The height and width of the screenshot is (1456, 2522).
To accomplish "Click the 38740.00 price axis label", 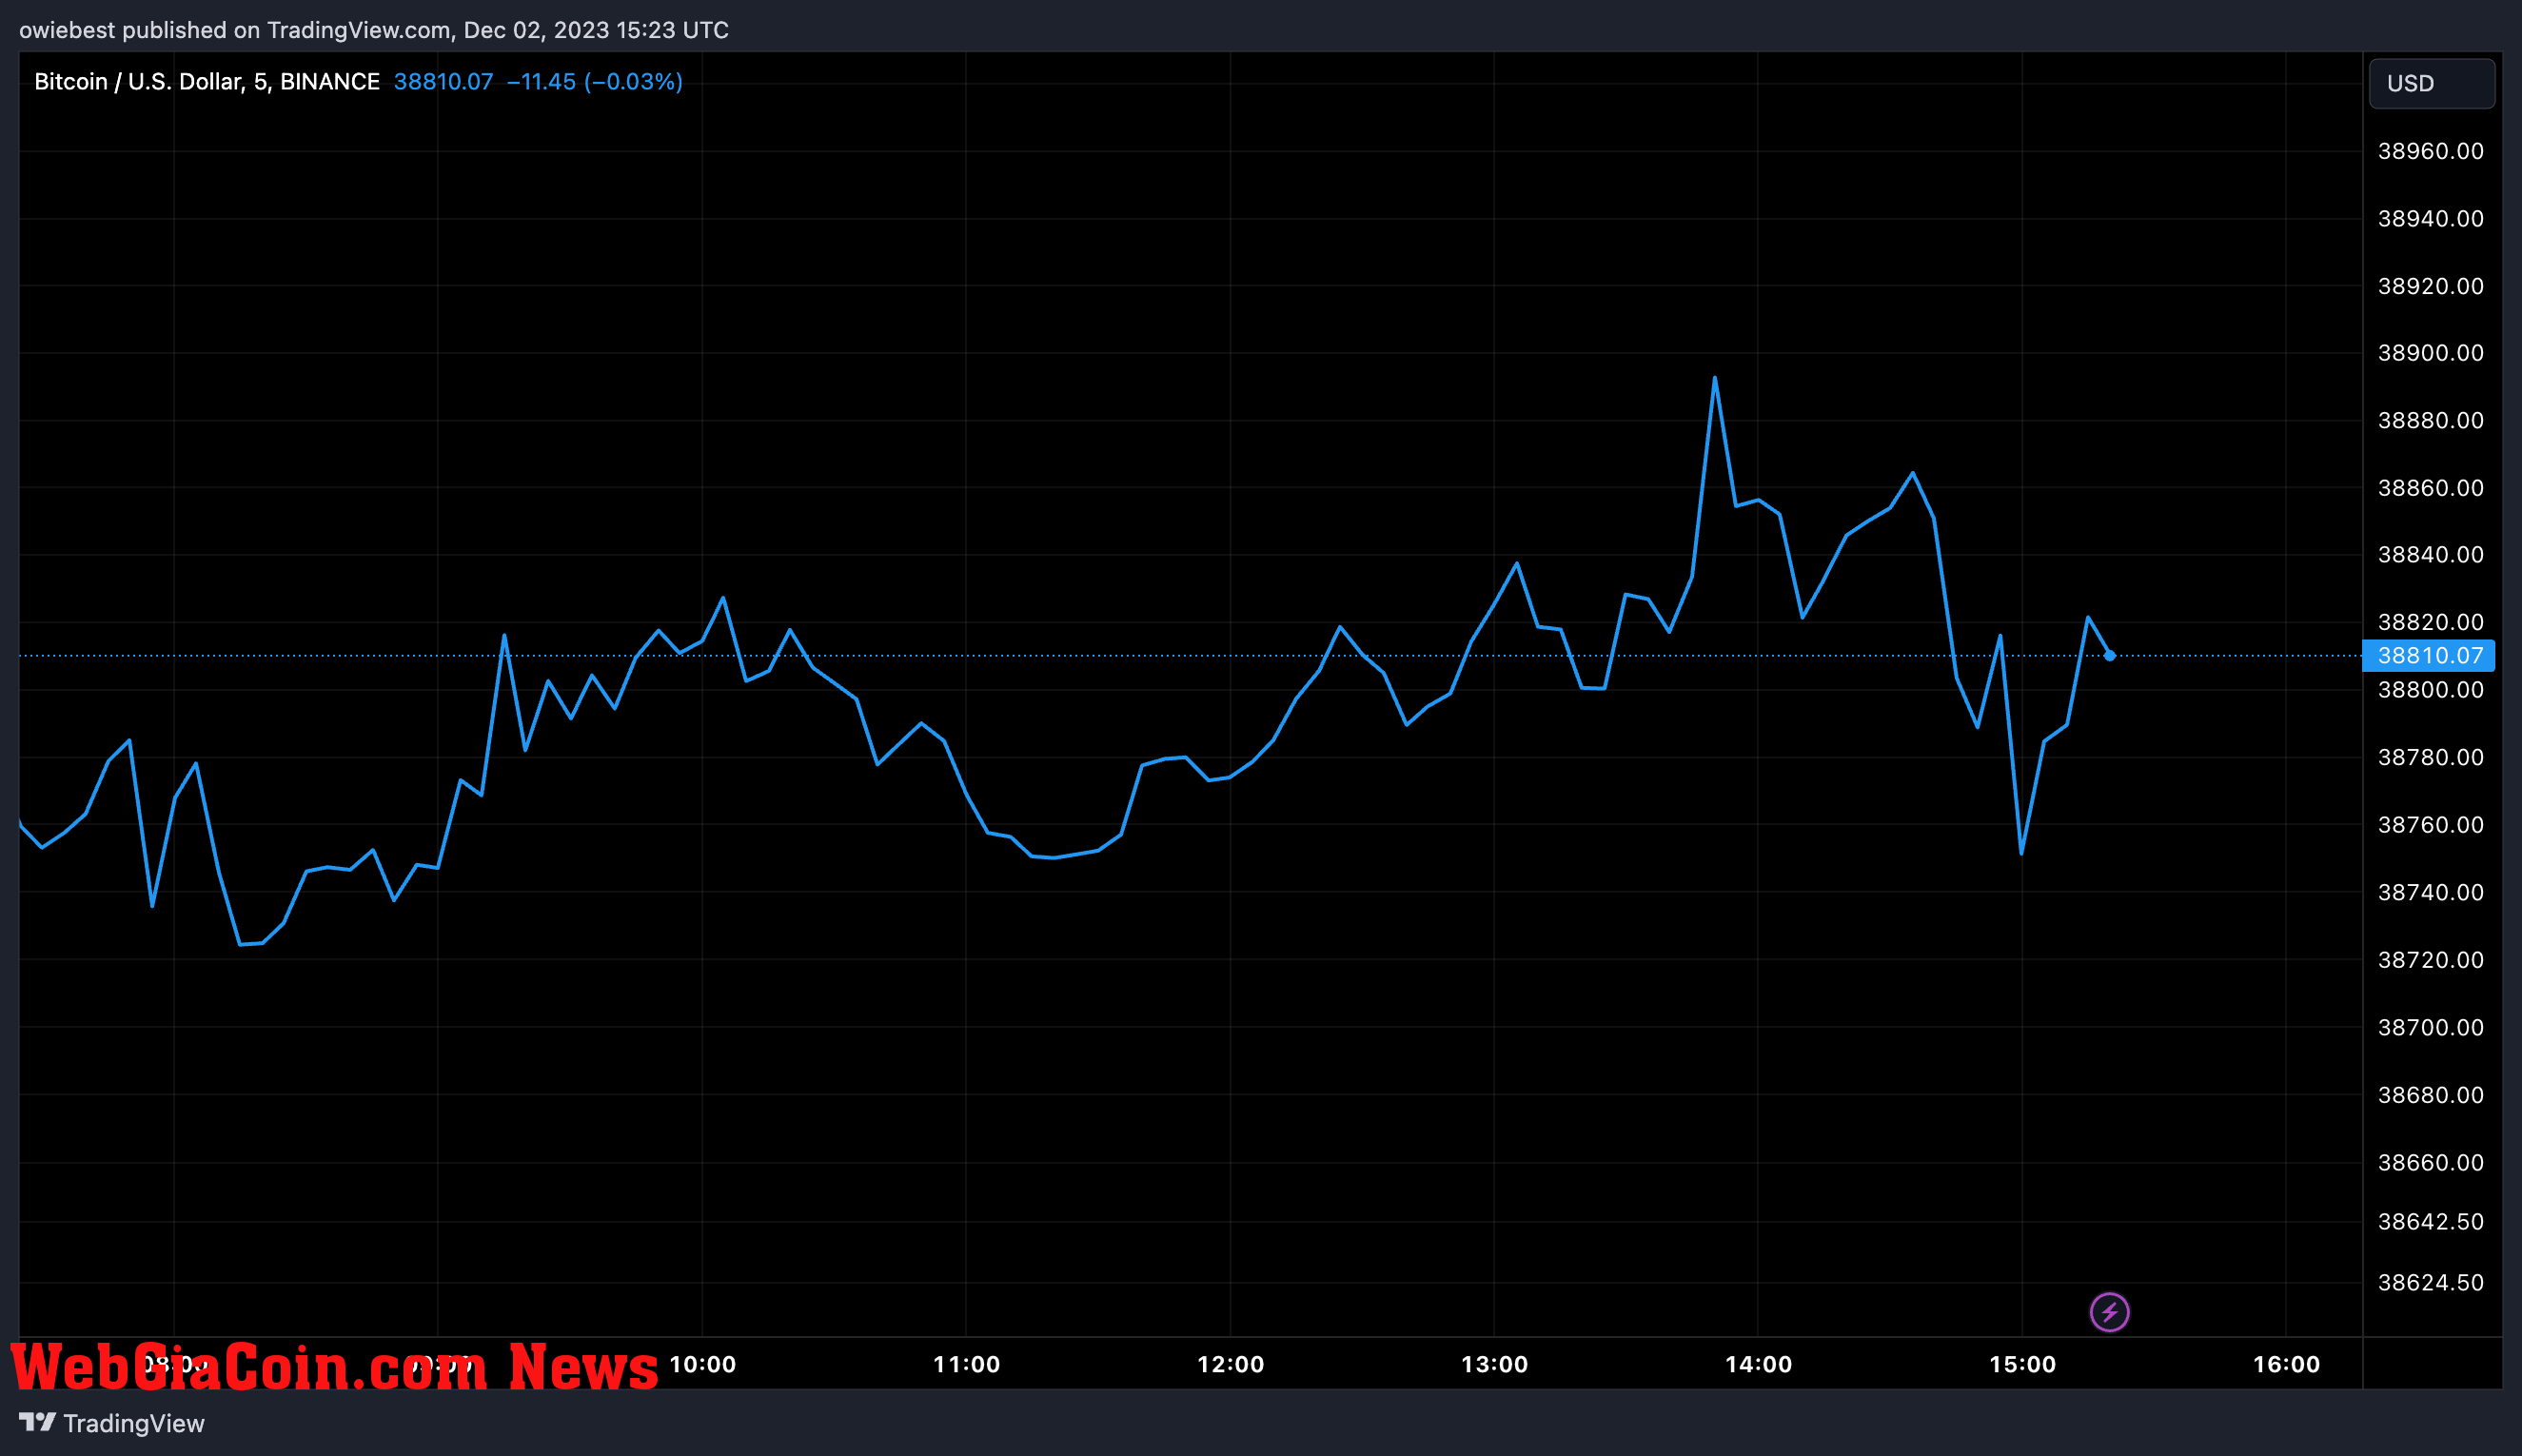I will click(x=2430, y=892).
